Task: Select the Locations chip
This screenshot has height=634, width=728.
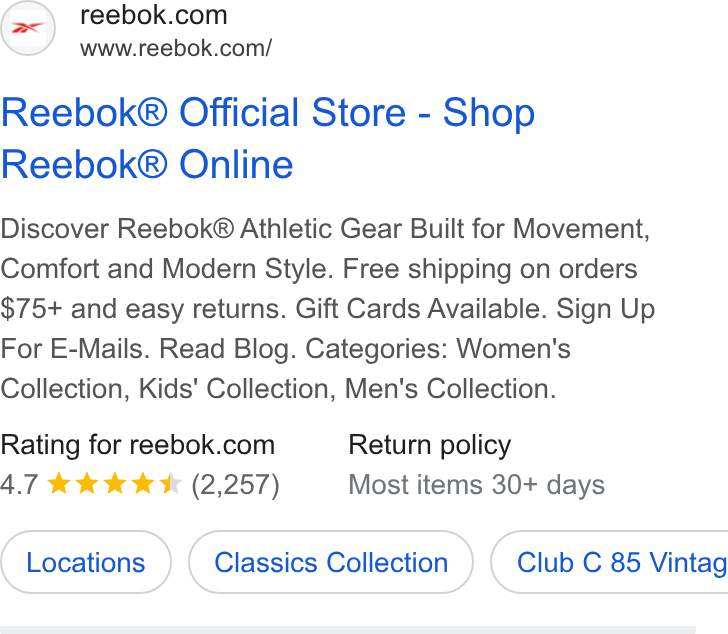Action: coord(86,562)
